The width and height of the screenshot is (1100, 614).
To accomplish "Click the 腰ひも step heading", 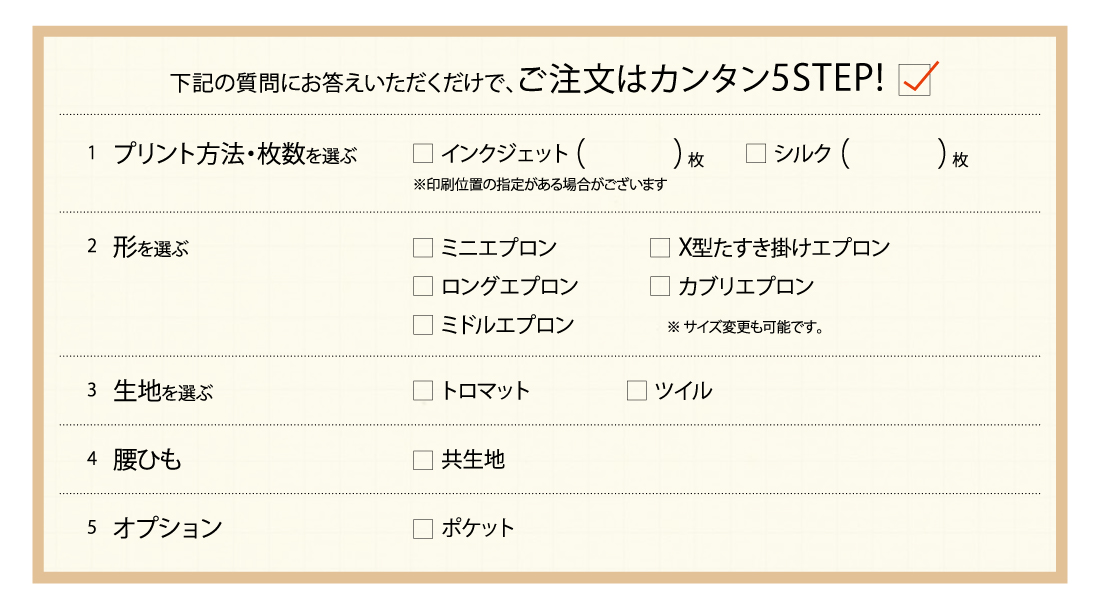I will pyautogui.click(x=147, y=460).
